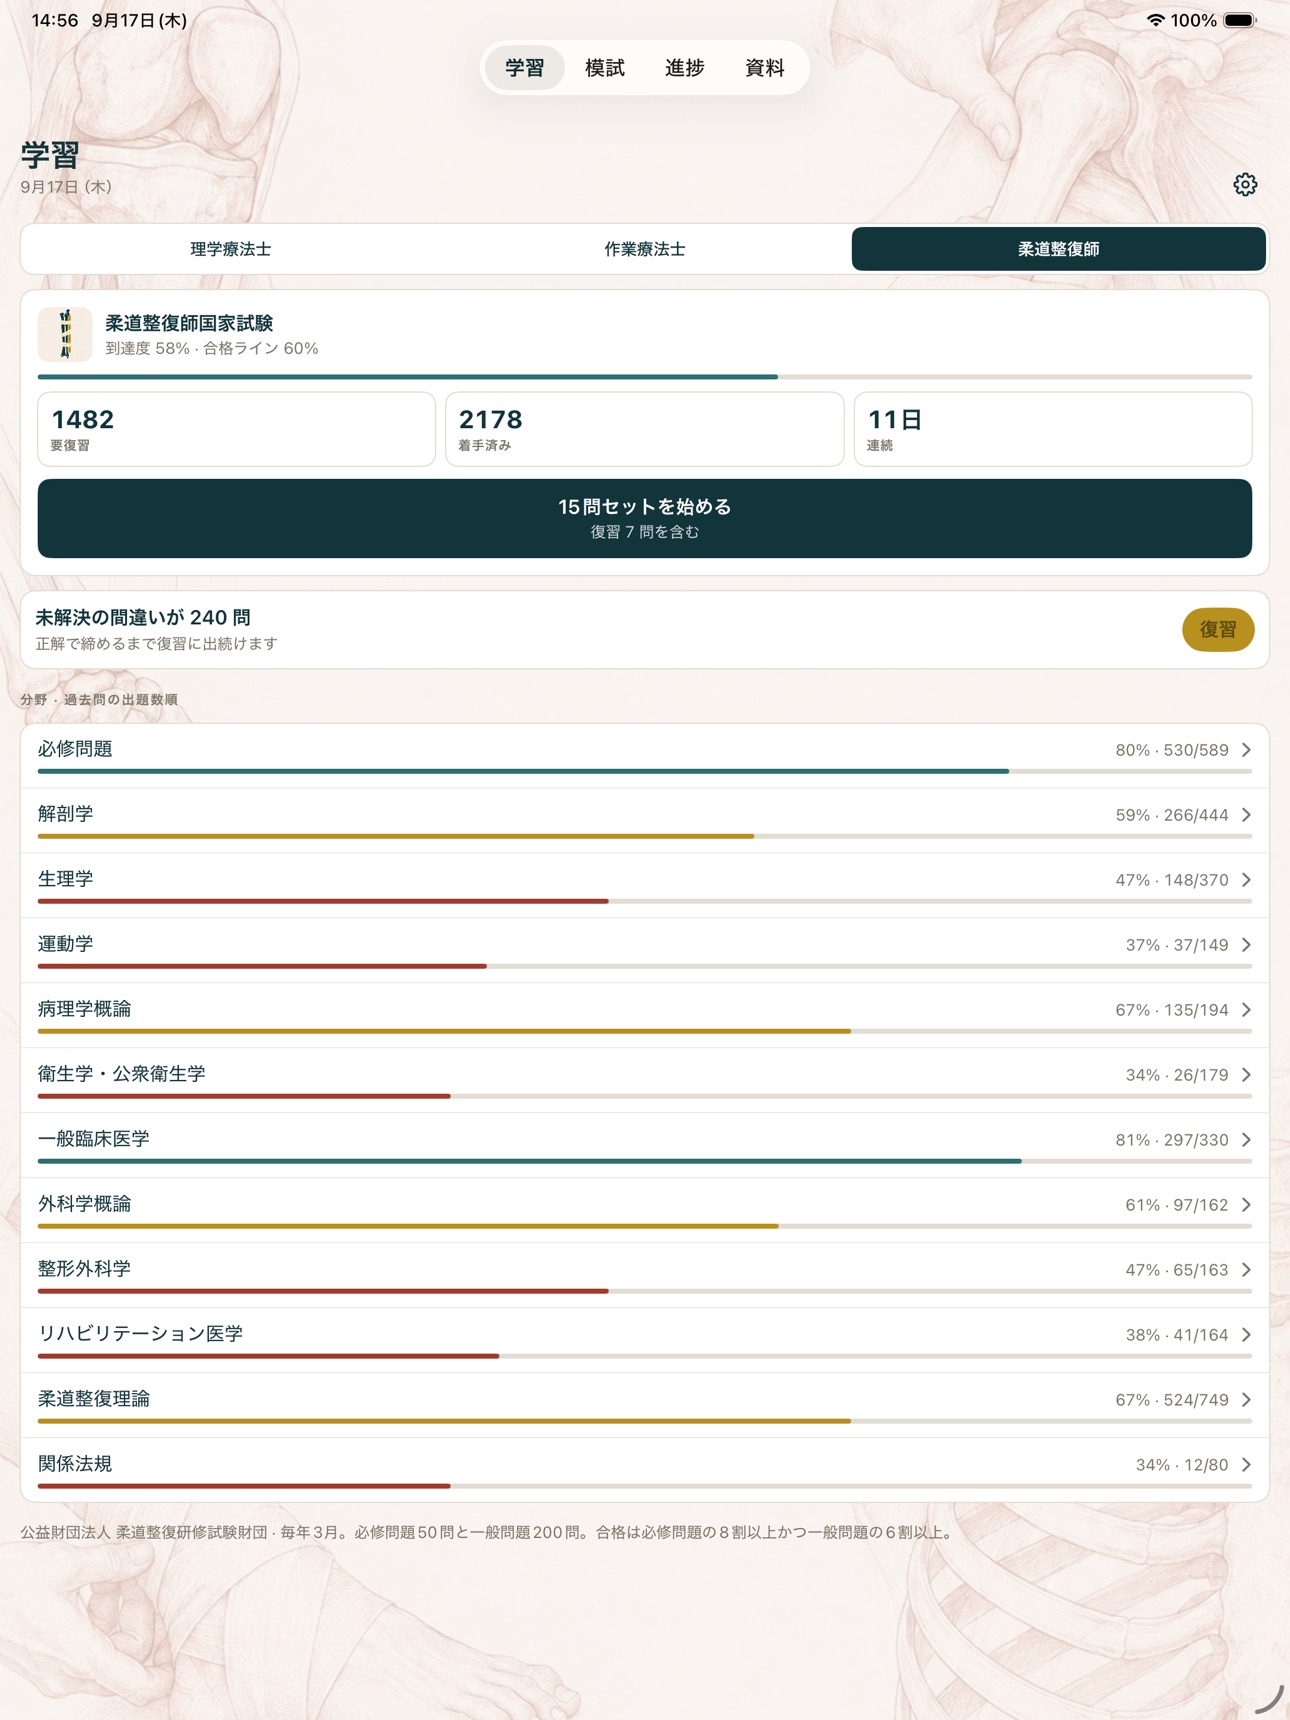This screenshot has width=1290, height=1720.
Task: Expand the 関係法規 chevron
Action: pos(1246,1465)
